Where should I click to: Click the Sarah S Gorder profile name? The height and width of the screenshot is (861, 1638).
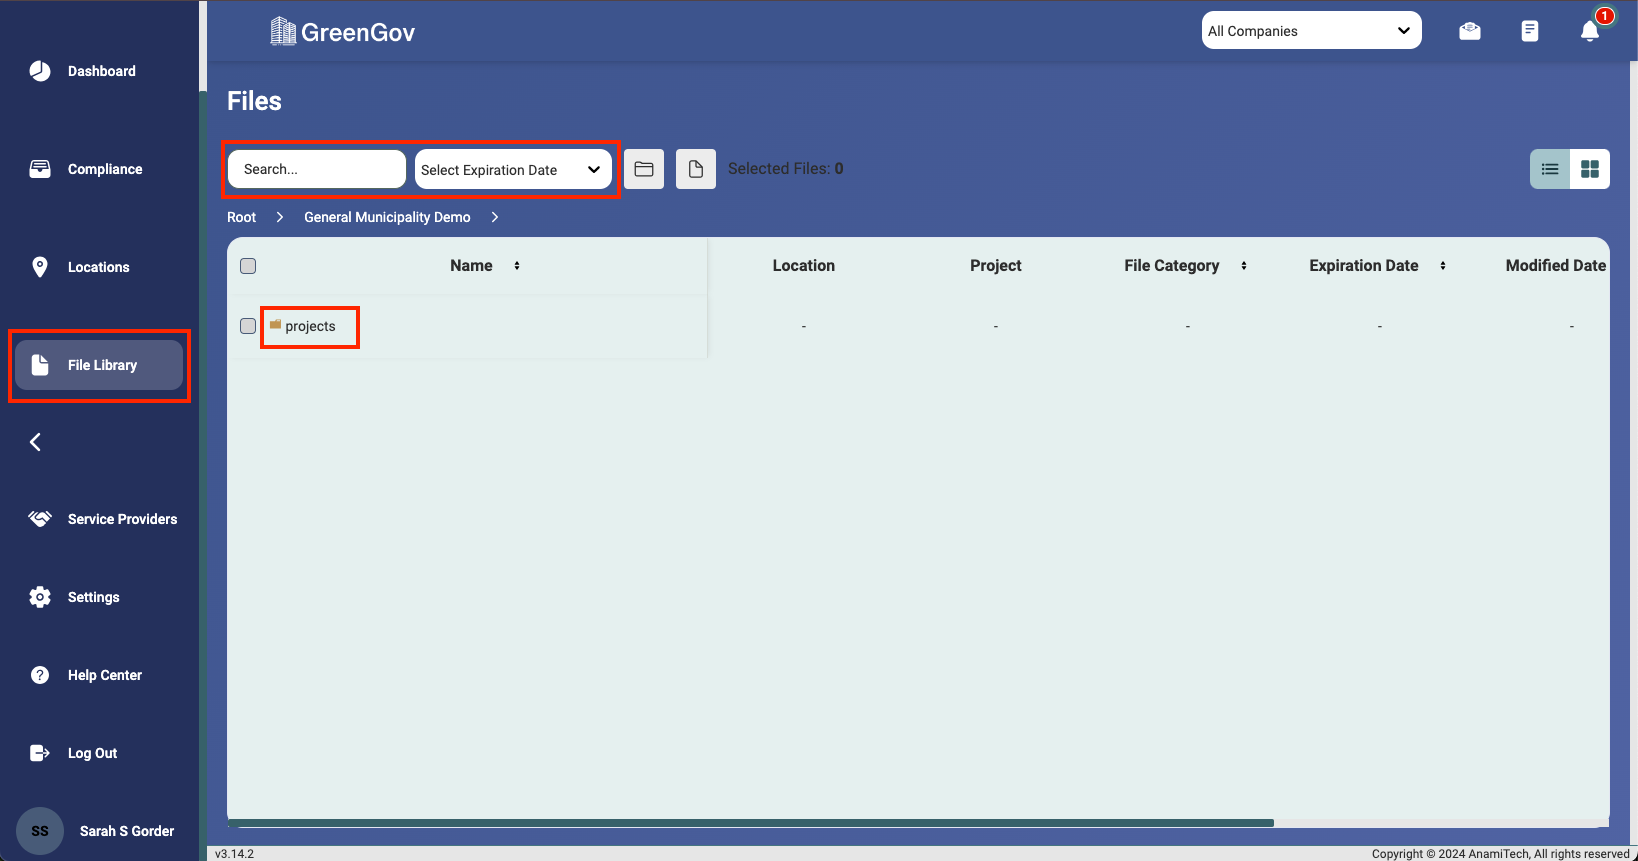(127, 831)
